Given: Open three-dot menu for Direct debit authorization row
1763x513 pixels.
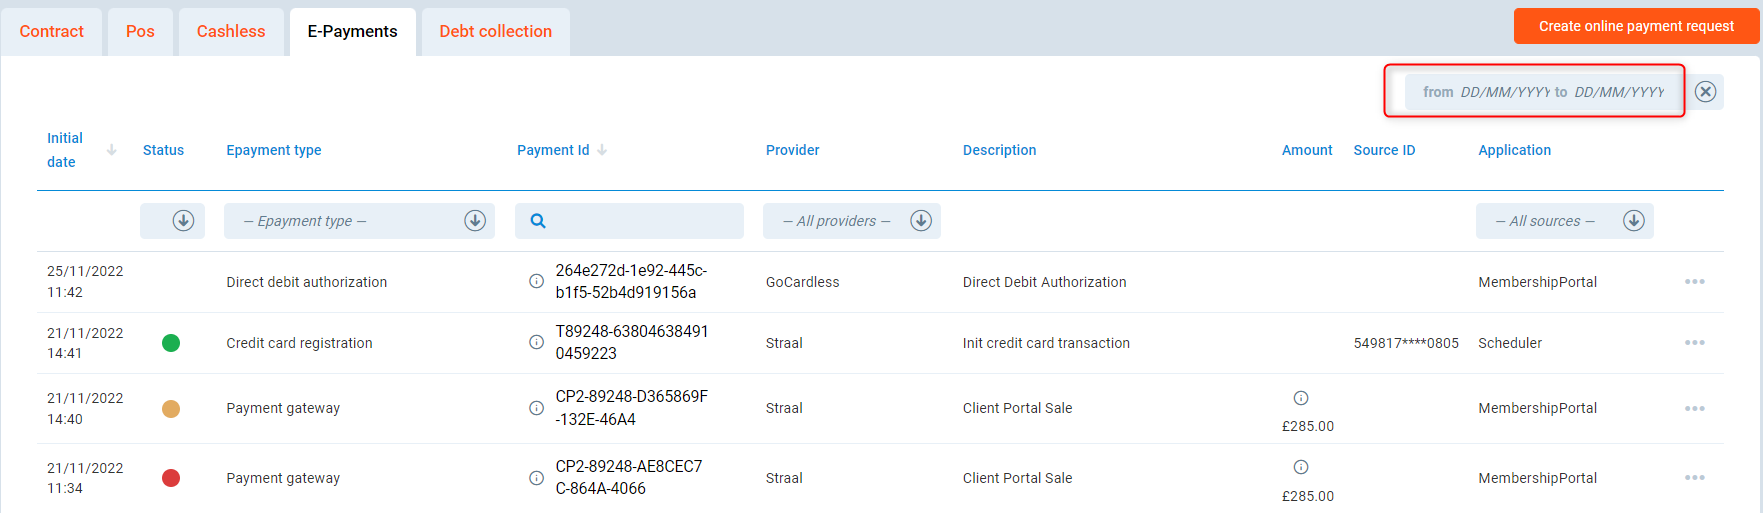Looking at the screenshot, I should coord(1694,282).
